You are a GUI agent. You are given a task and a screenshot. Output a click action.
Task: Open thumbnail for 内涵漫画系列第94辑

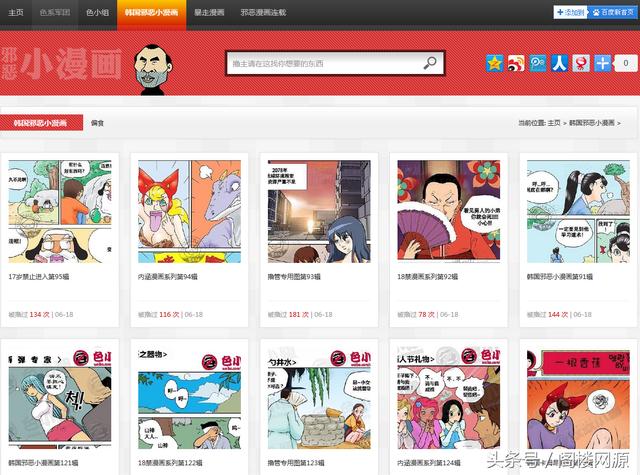tap(189, 211)
